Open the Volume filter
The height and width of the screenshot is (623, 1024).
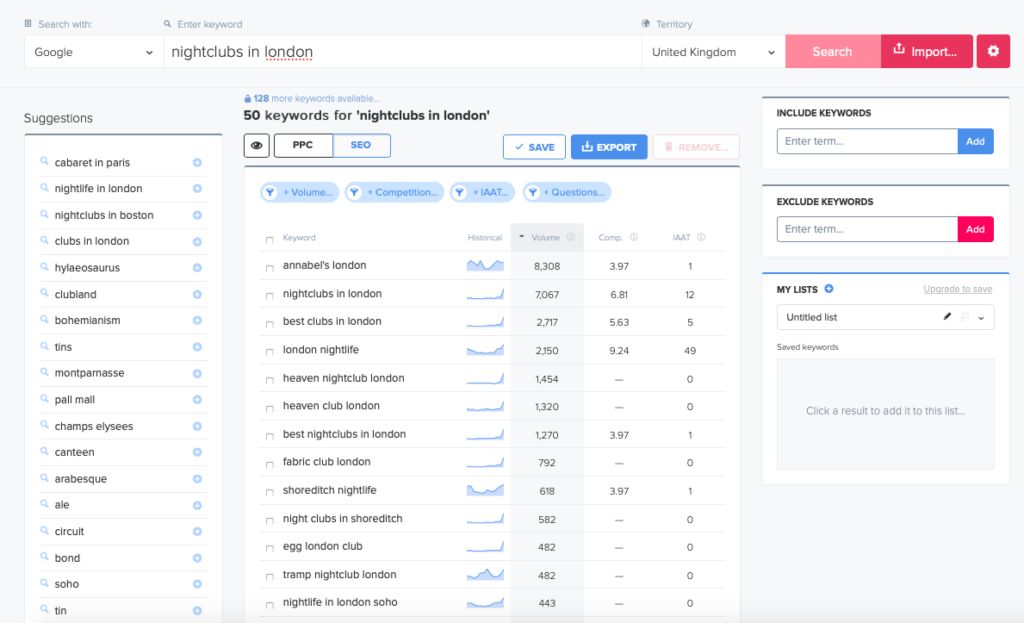coord(300,192)
